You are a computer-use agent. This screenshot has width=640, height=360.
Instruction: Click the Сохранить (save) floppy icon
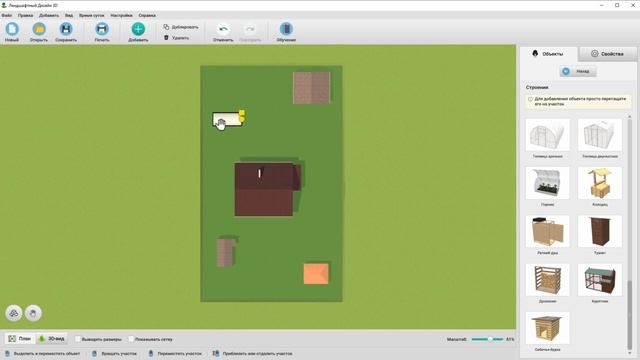click(66, 29)
